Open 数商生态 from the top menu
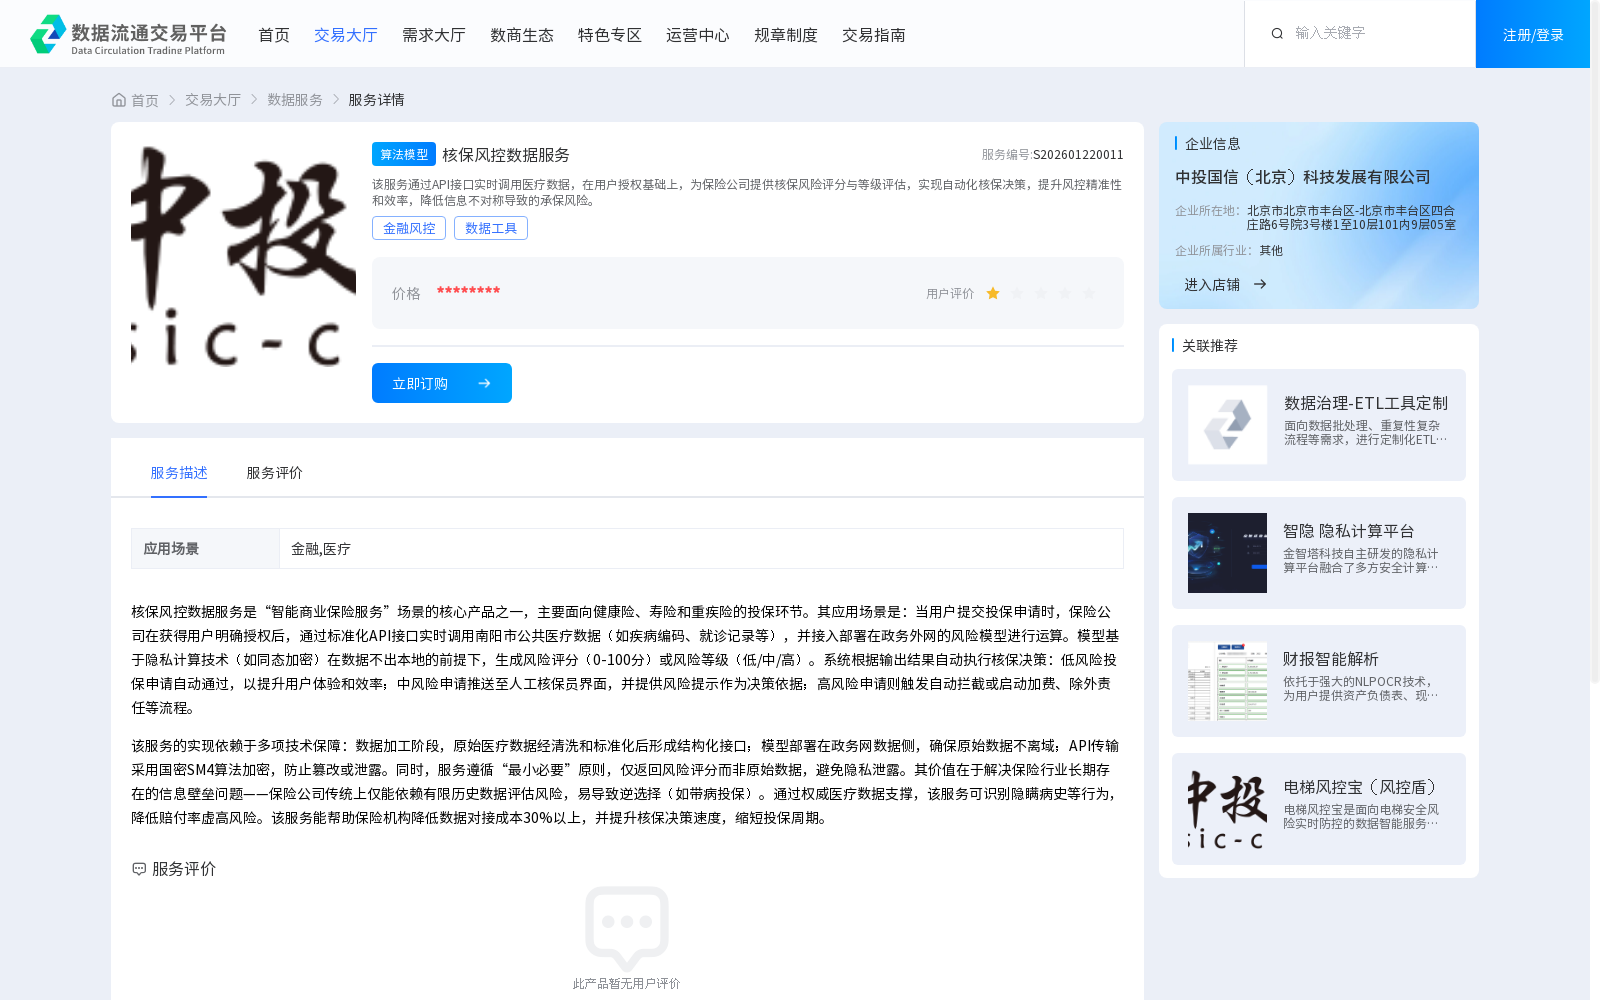Screen dimensions: 1600x1000 coord(522,35)
